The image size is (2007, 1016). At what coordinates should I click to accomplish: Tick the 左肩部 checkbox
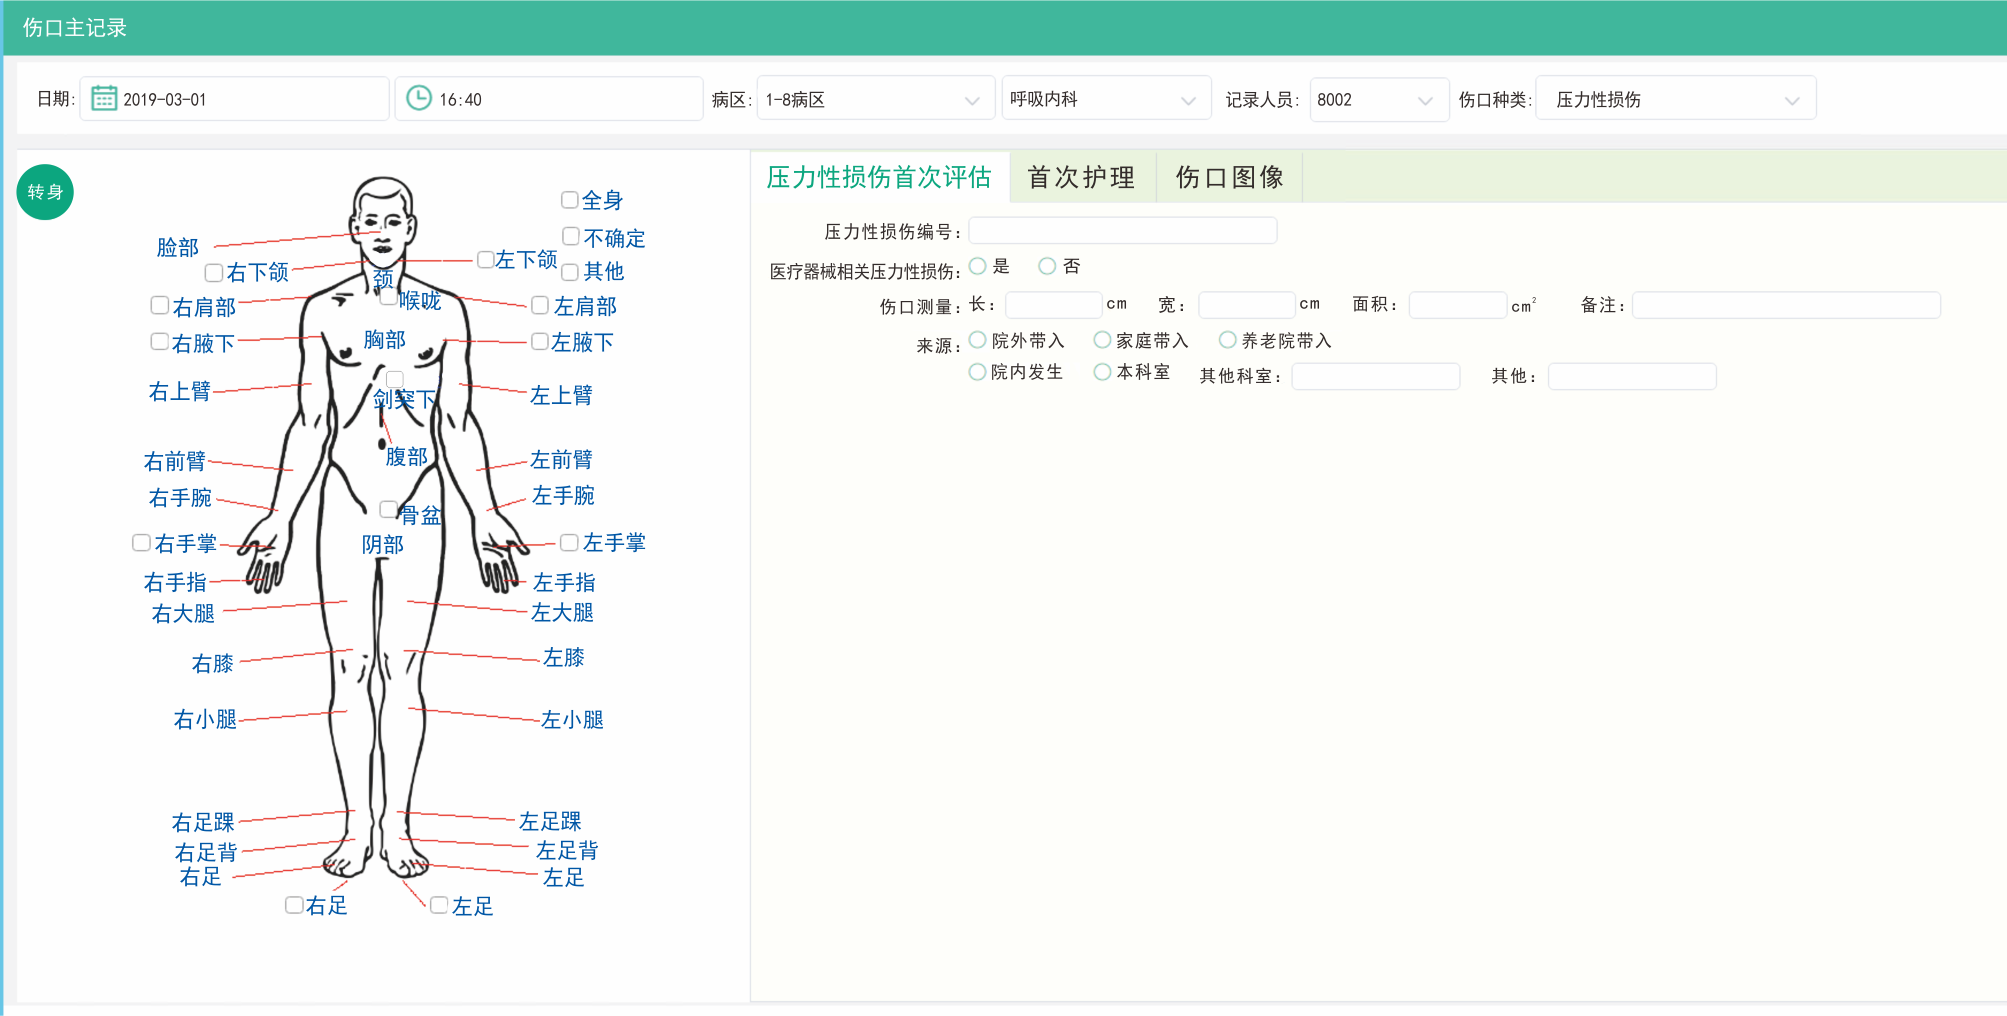[x=540, y=306]
